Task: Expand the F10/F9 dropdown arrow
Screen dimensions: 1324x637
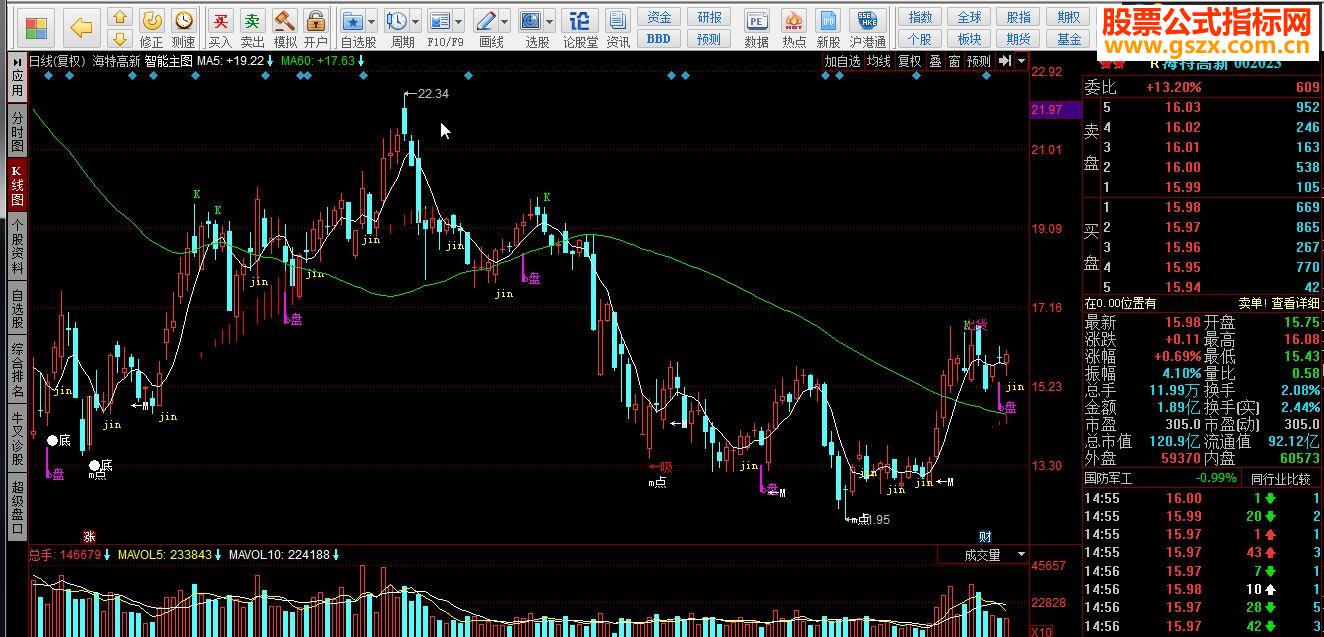Action: coord(458,21)
